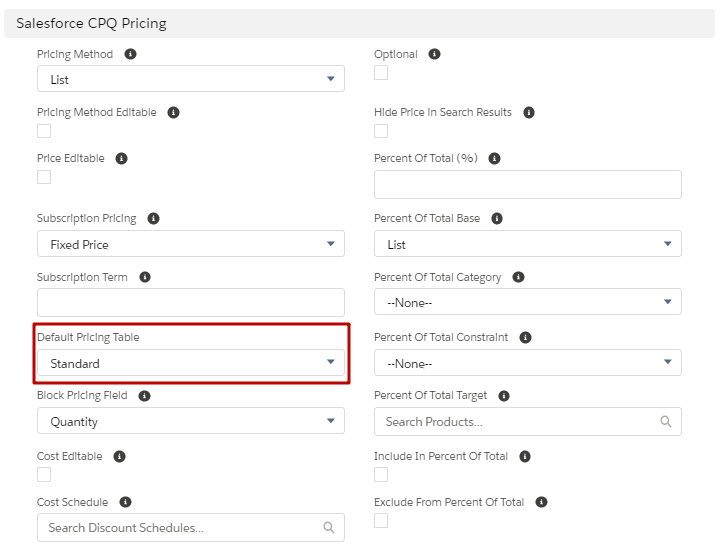The width and height of the screenshot is (722, 546).
Task: Click info icon next to Percent Of Total Target
Action: pyautogui.click(x=504, y=396)
